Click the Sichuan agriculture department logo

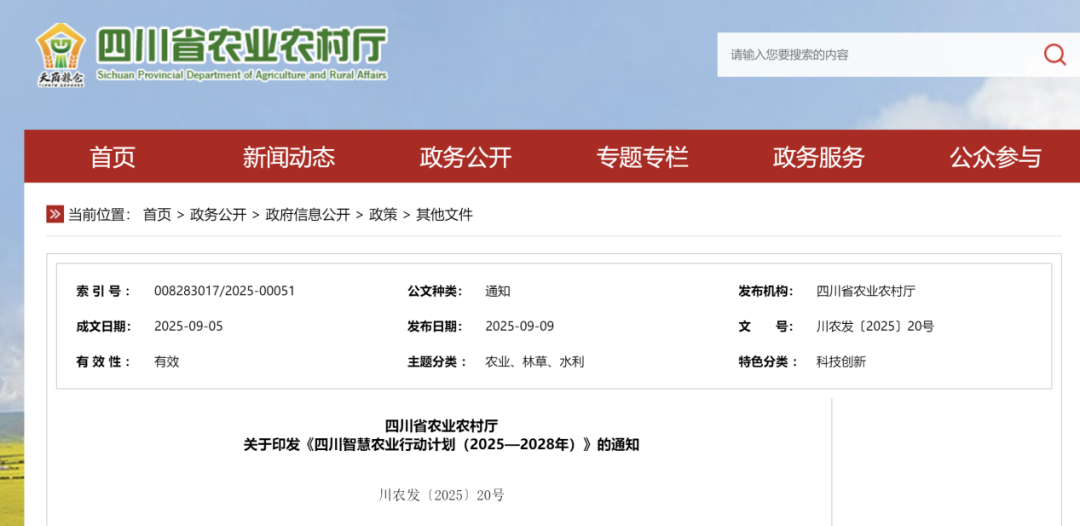pos(60,55)
